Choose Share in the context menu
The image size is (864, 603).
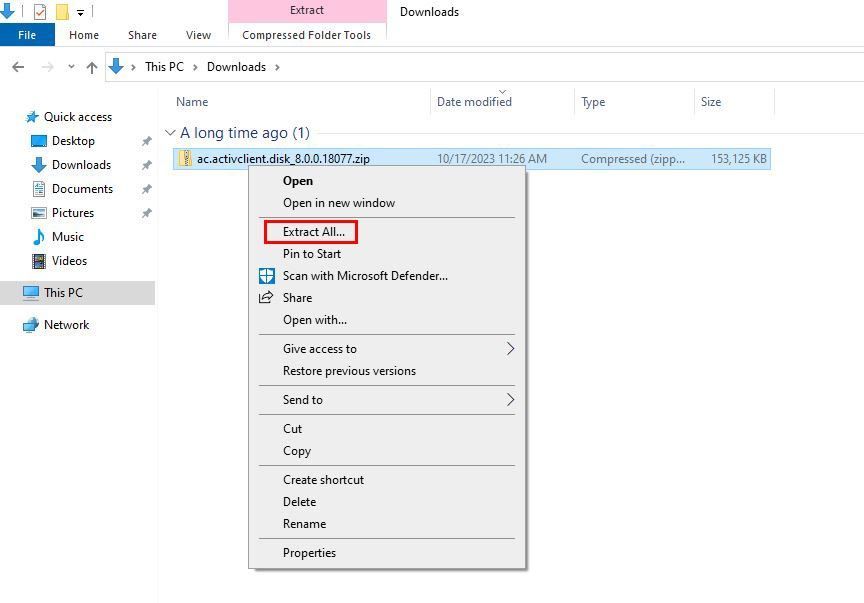coord(387,298)
